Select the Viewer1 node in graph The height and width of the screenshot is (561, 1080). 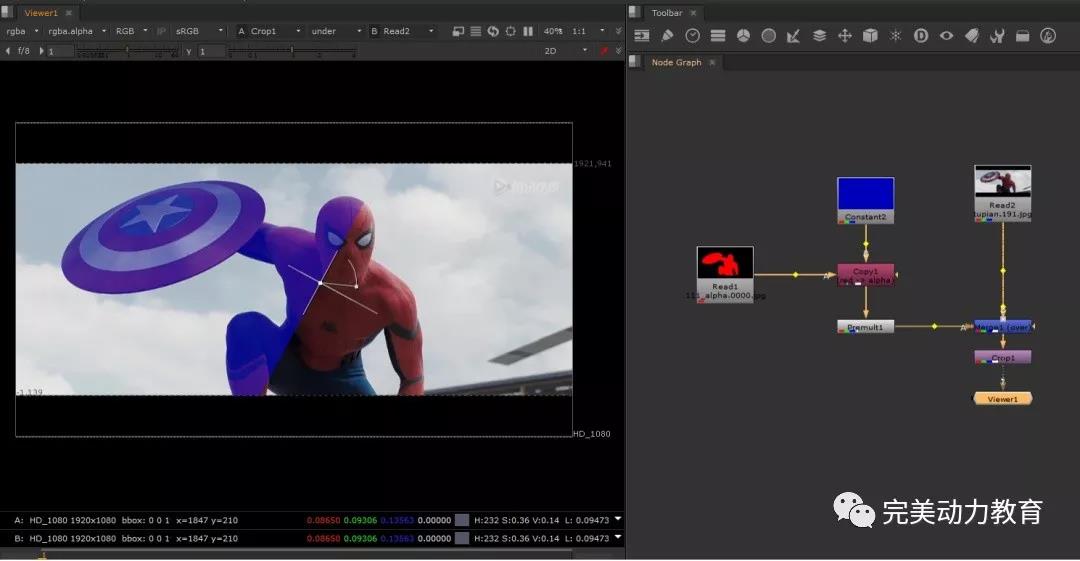point(1002,398)
